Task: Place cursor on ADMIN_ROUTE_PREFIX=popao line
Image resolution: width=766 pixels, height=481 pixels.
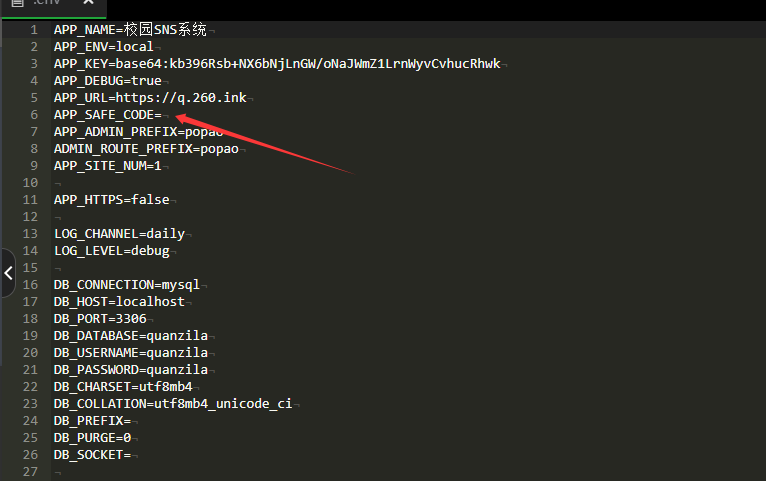Action: (x=146, y=149)
